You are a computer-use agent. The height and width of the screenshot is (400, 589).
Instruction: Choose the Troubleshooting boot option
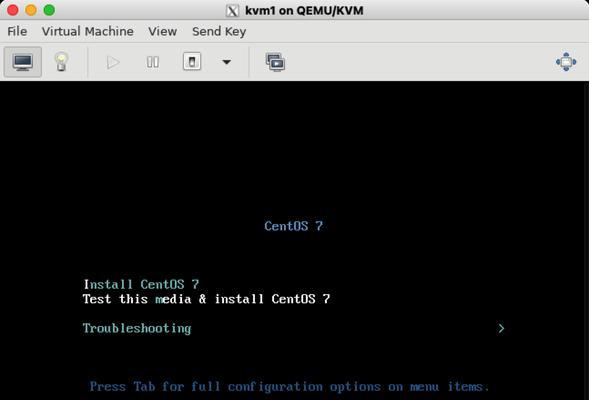pos(137,329)
